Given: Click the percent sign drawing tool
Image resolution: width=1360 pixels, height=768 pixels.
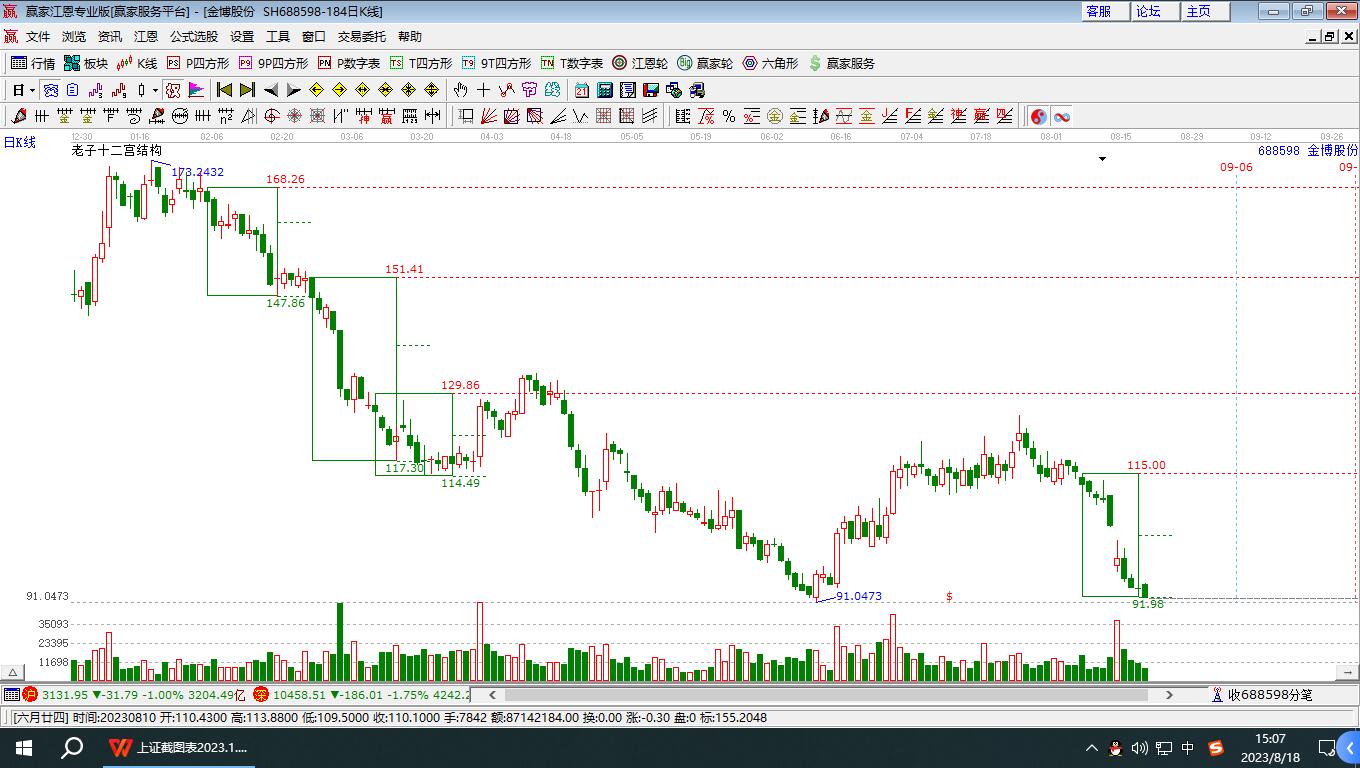Looking at the screenshot, I should point(729,116).
